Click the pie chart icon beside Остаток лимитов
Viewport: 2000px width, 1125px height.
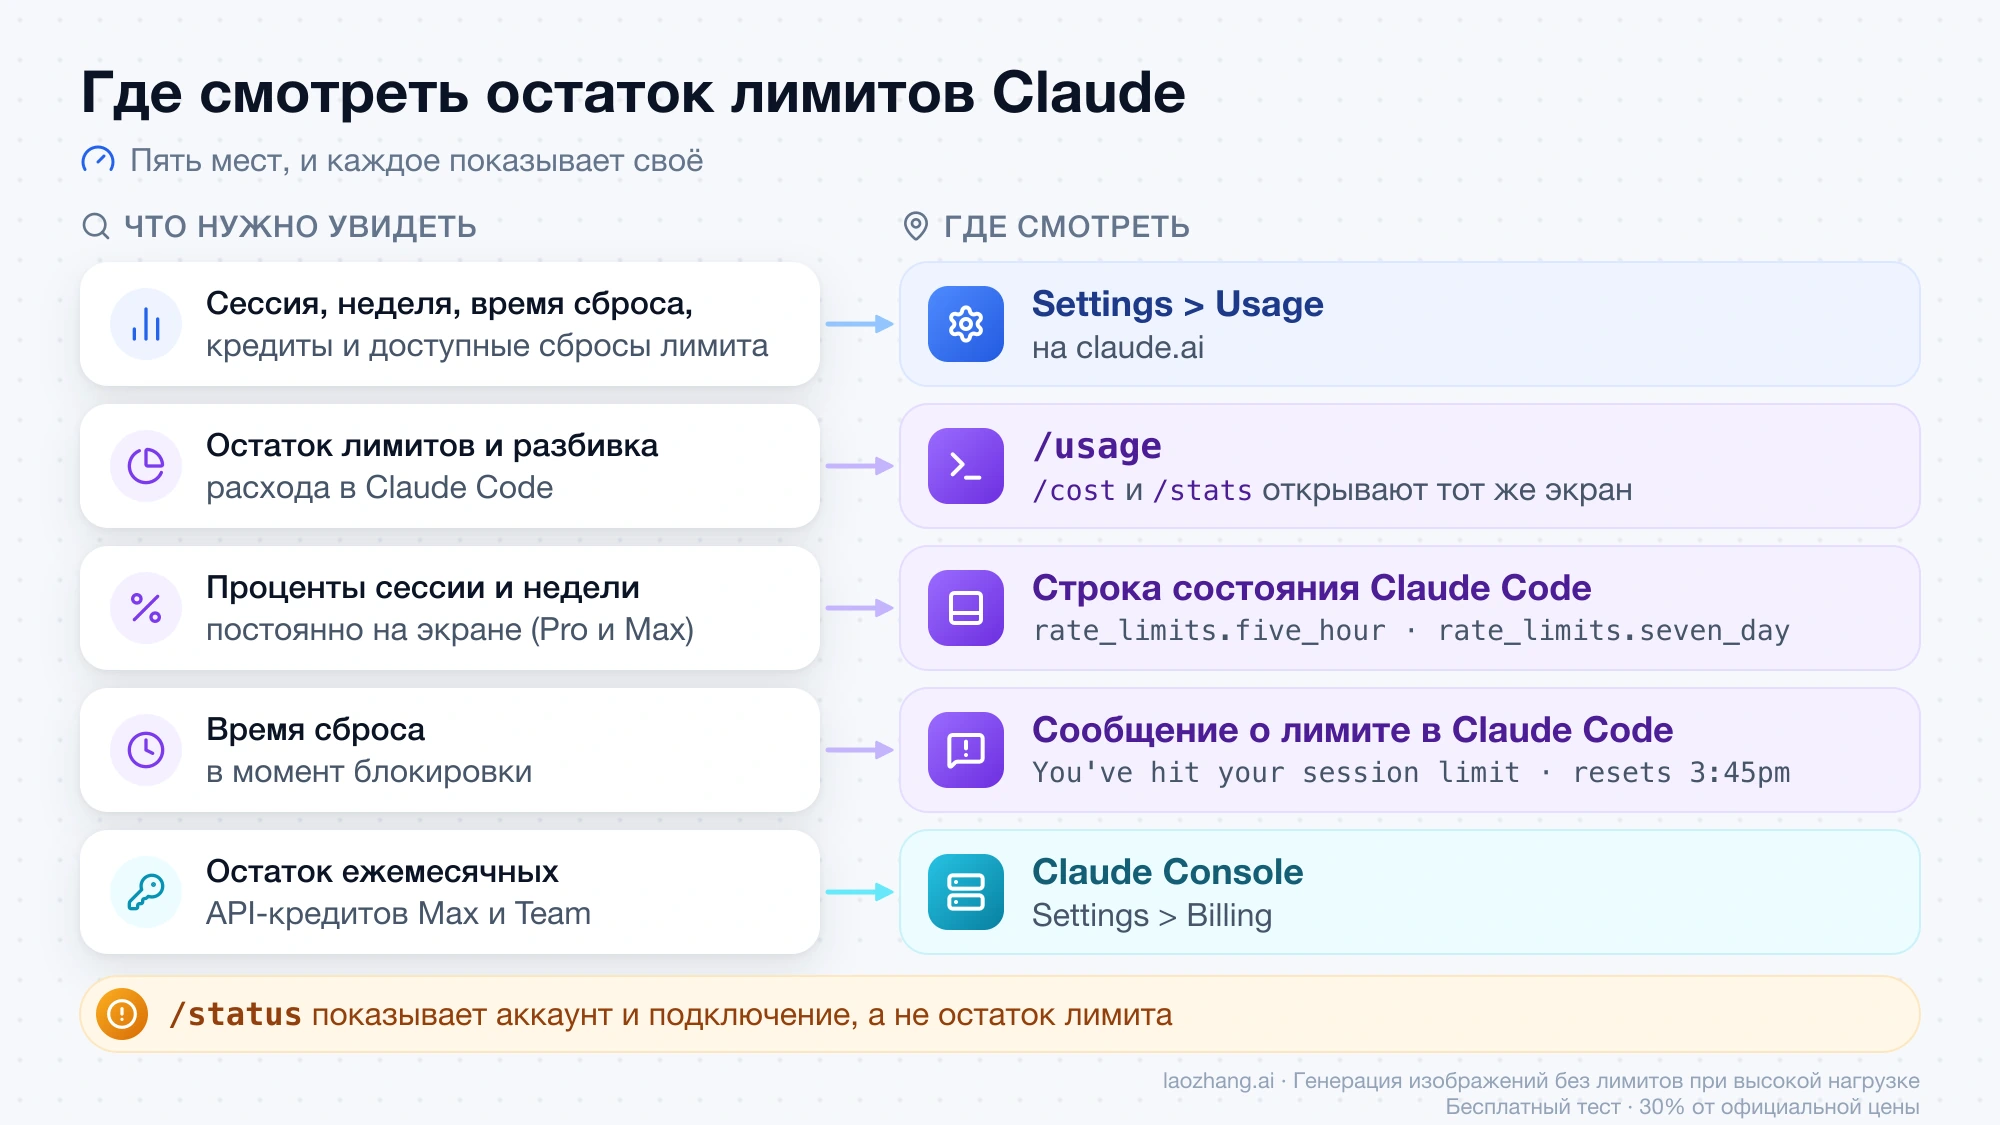[x=146, y=466]
